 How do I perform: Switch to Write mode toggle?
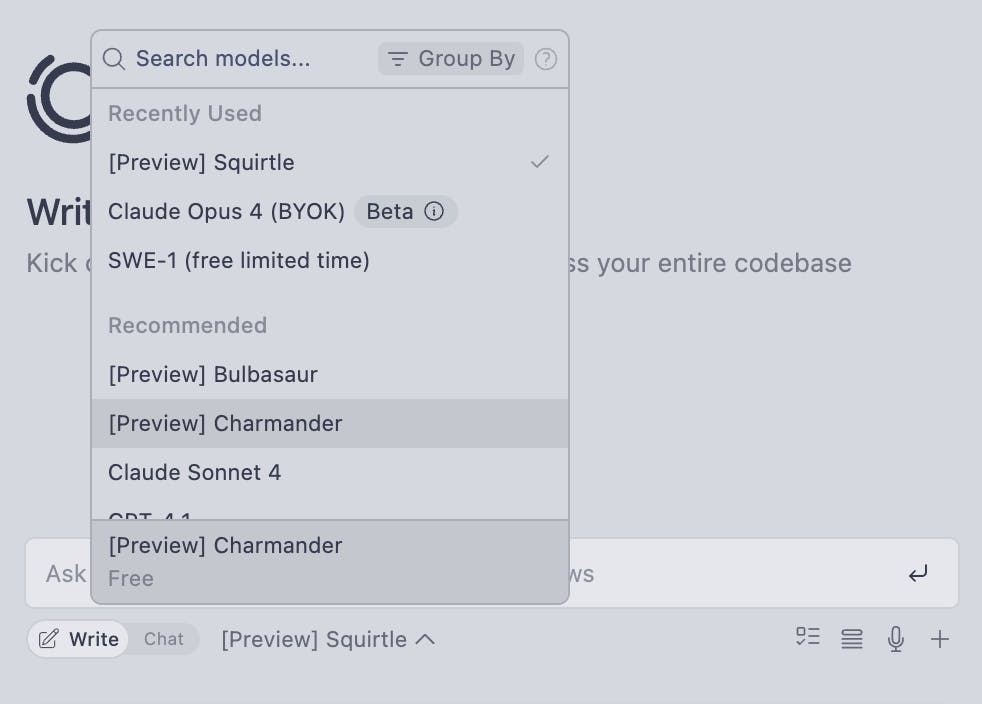pos(79,639)
